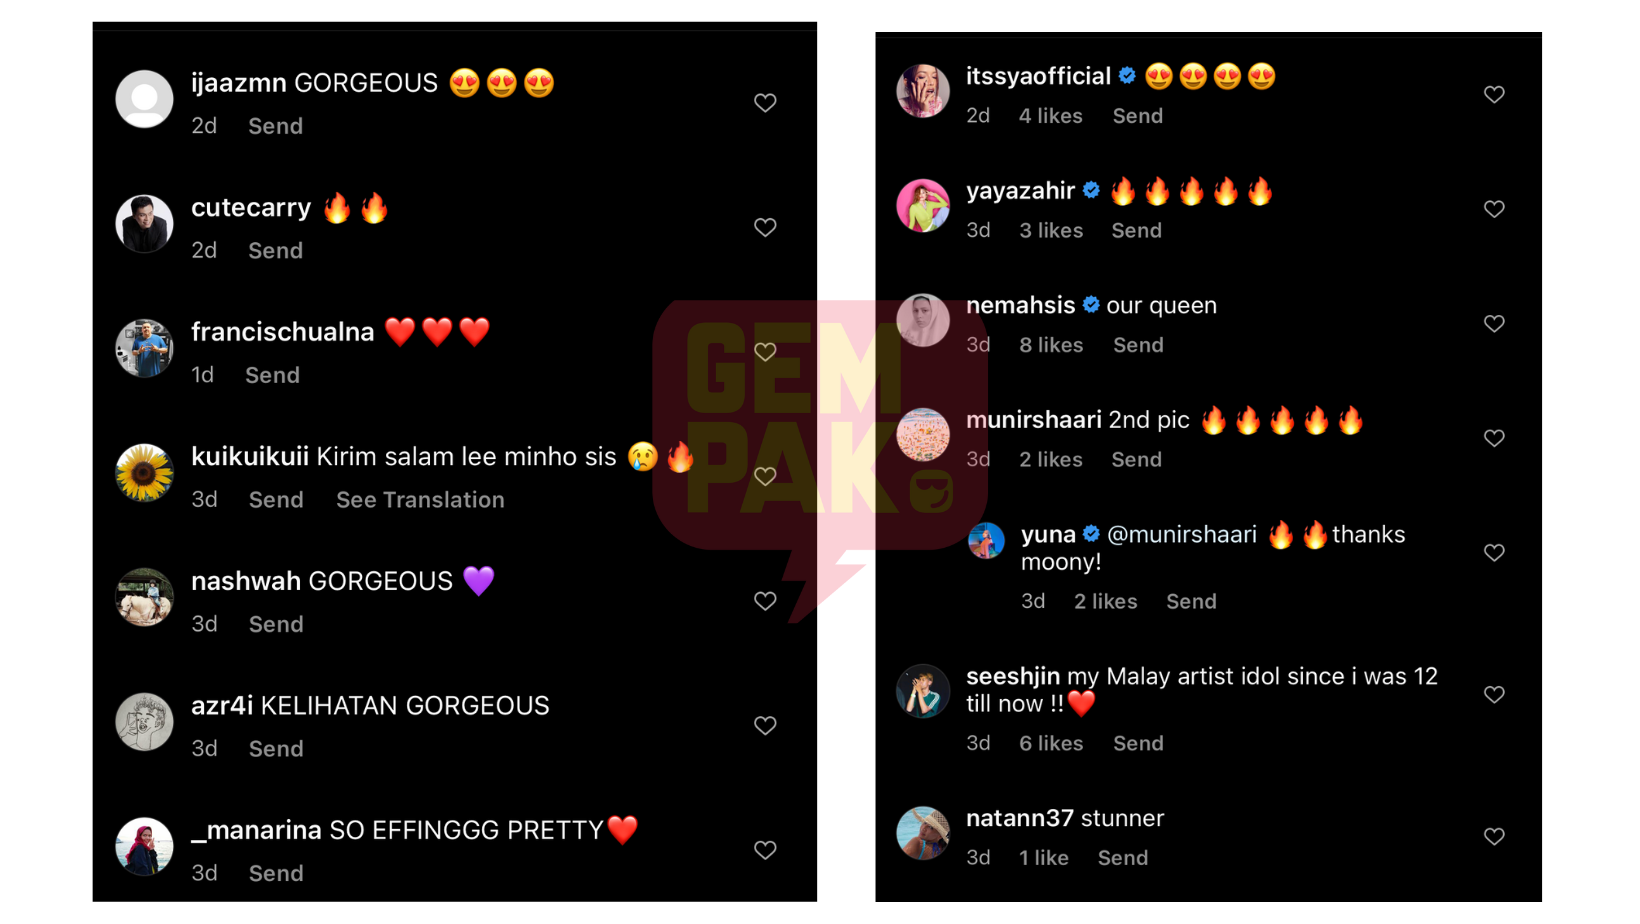Open See Translation on kuikuikuii's comment
Screen dimensions: 1640x924
(420, 500)
